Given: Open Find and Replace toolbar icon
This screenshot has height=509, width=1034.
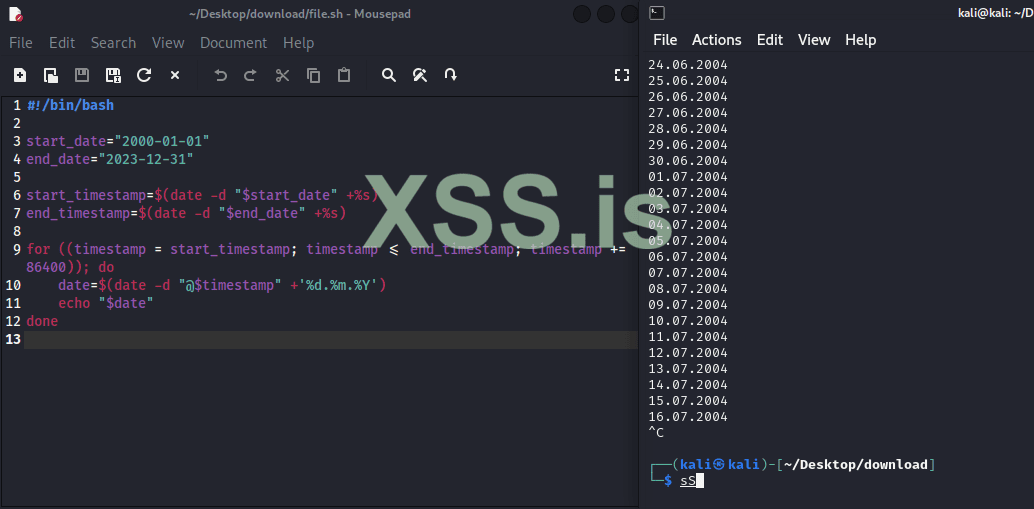Looking at the screenshot, I should tap(419, 75).
